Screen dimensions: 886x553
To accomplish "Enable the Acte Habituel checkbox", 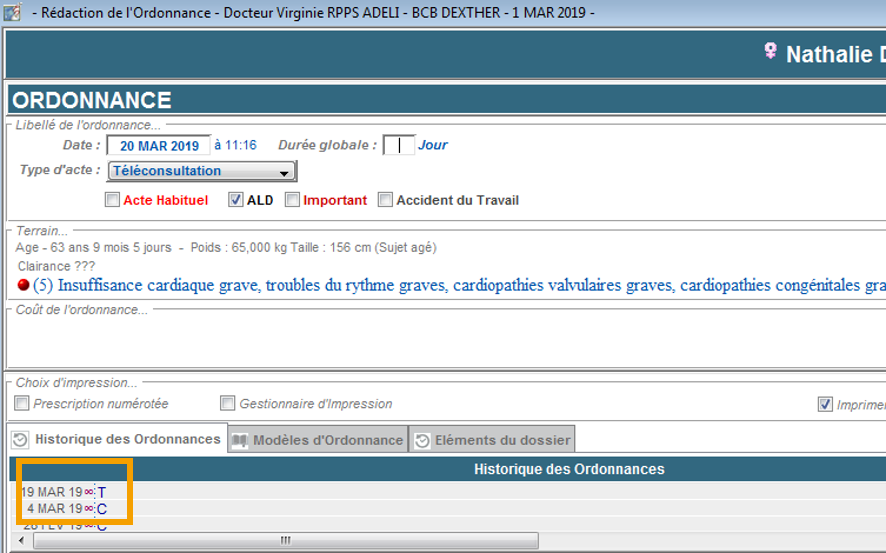I will pyautogui.click(x=112, y=200).
